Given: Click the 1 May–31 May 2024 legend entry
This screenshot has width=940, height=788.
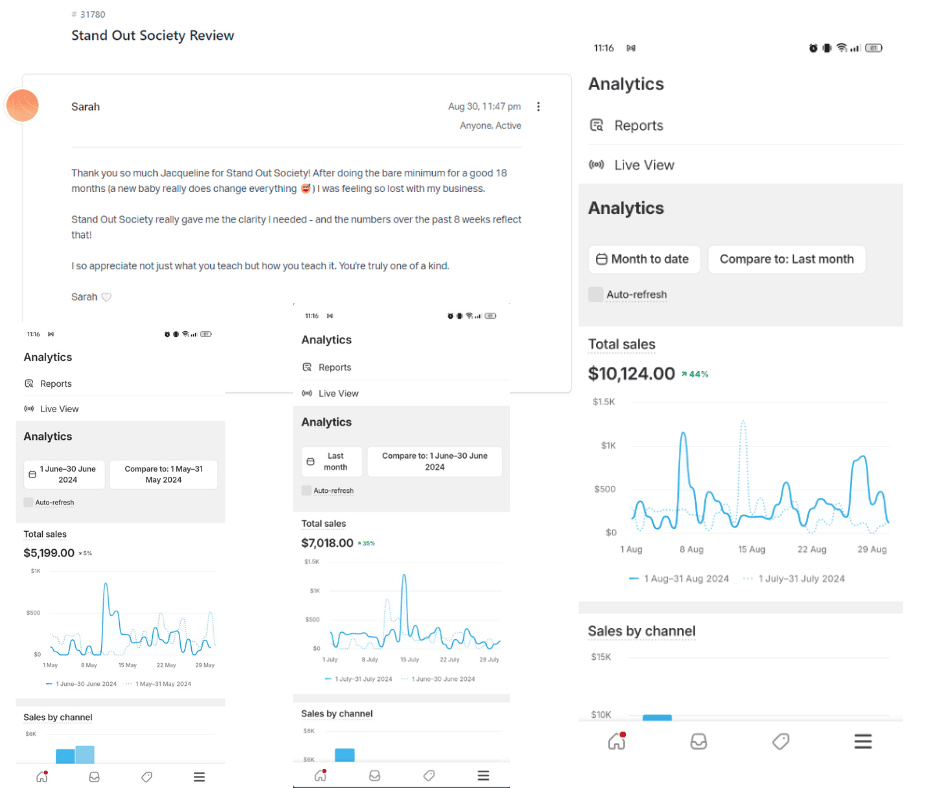Looking at the screenshot, I should pos(158,684).
